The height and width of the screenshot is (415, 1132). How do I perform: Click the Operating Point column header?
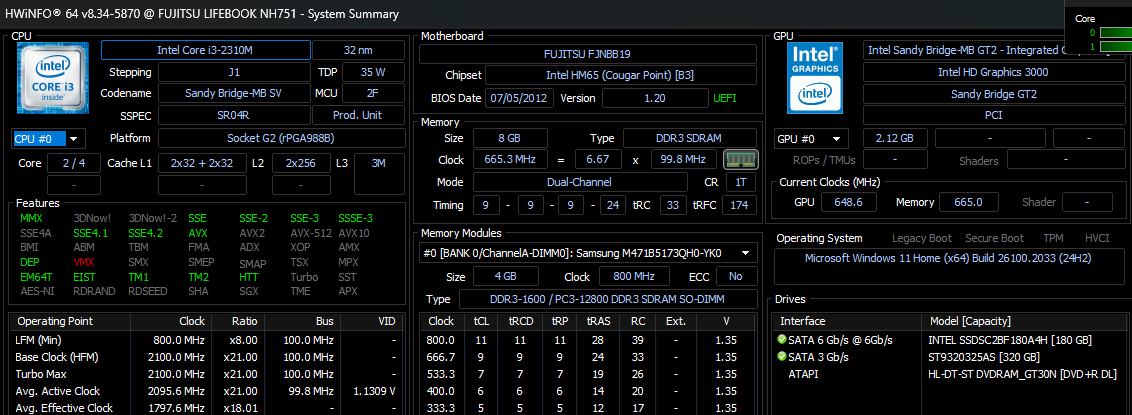point(56,321)
